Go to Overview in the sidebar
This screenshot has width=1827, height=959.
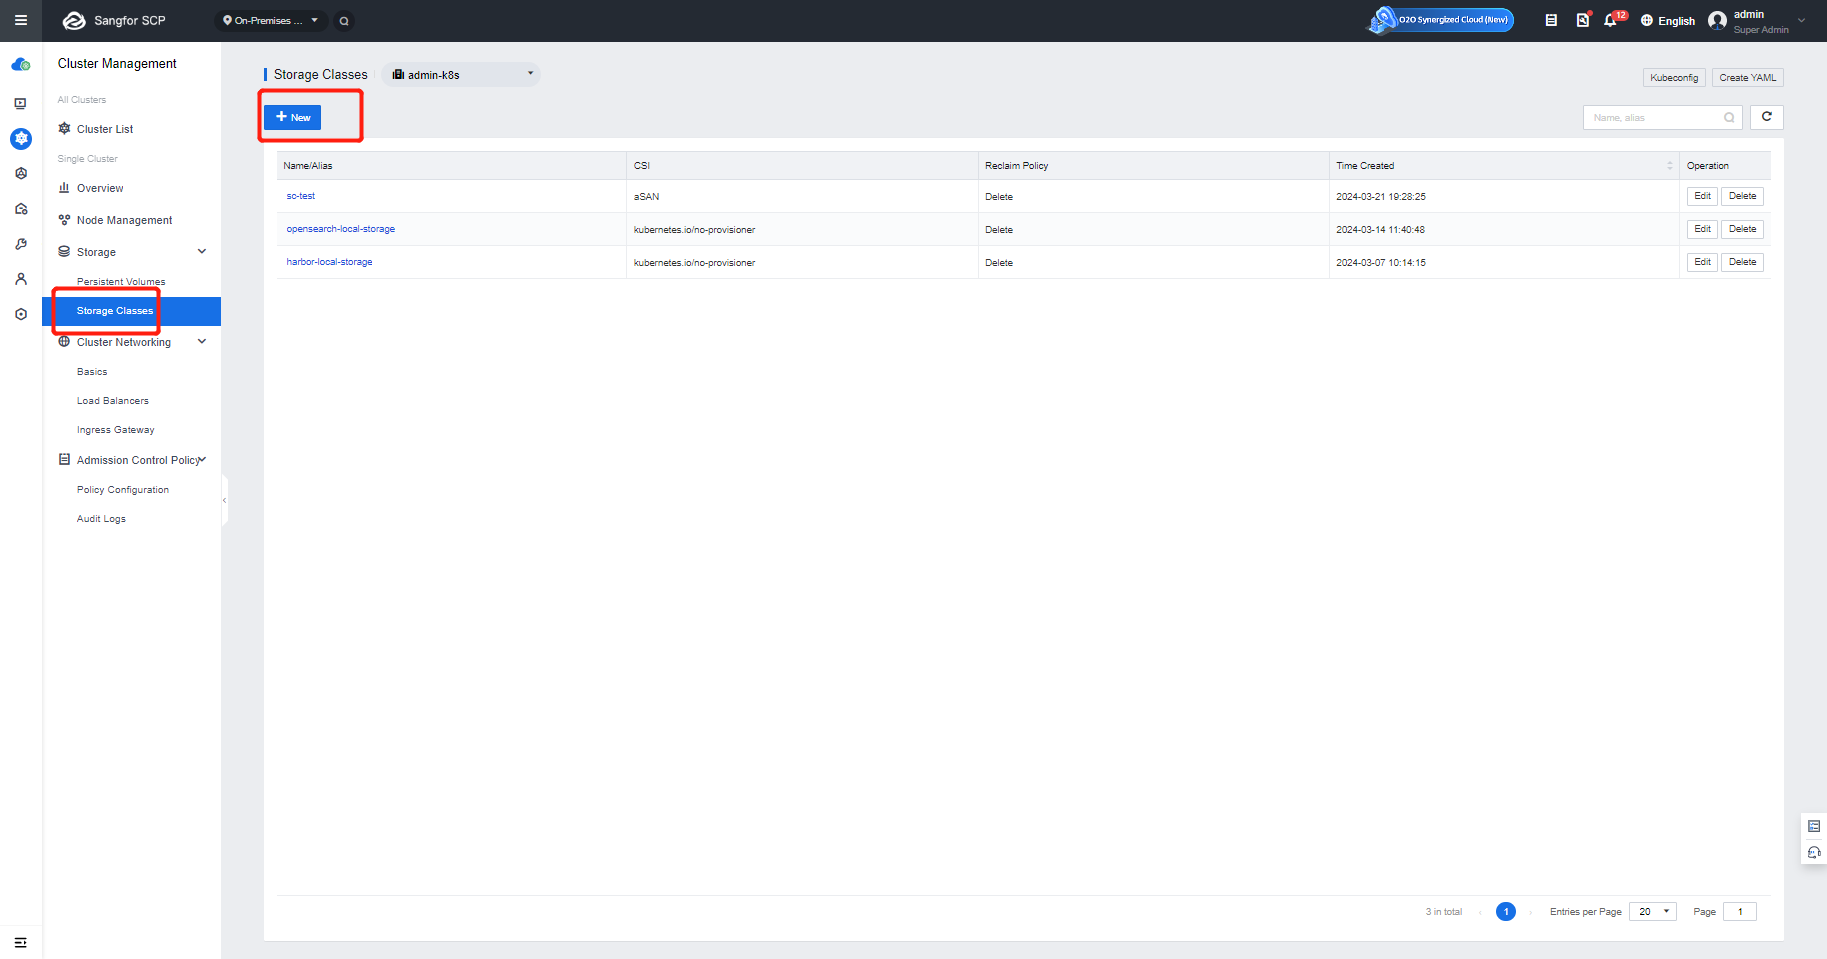click(x=100, y=188)
